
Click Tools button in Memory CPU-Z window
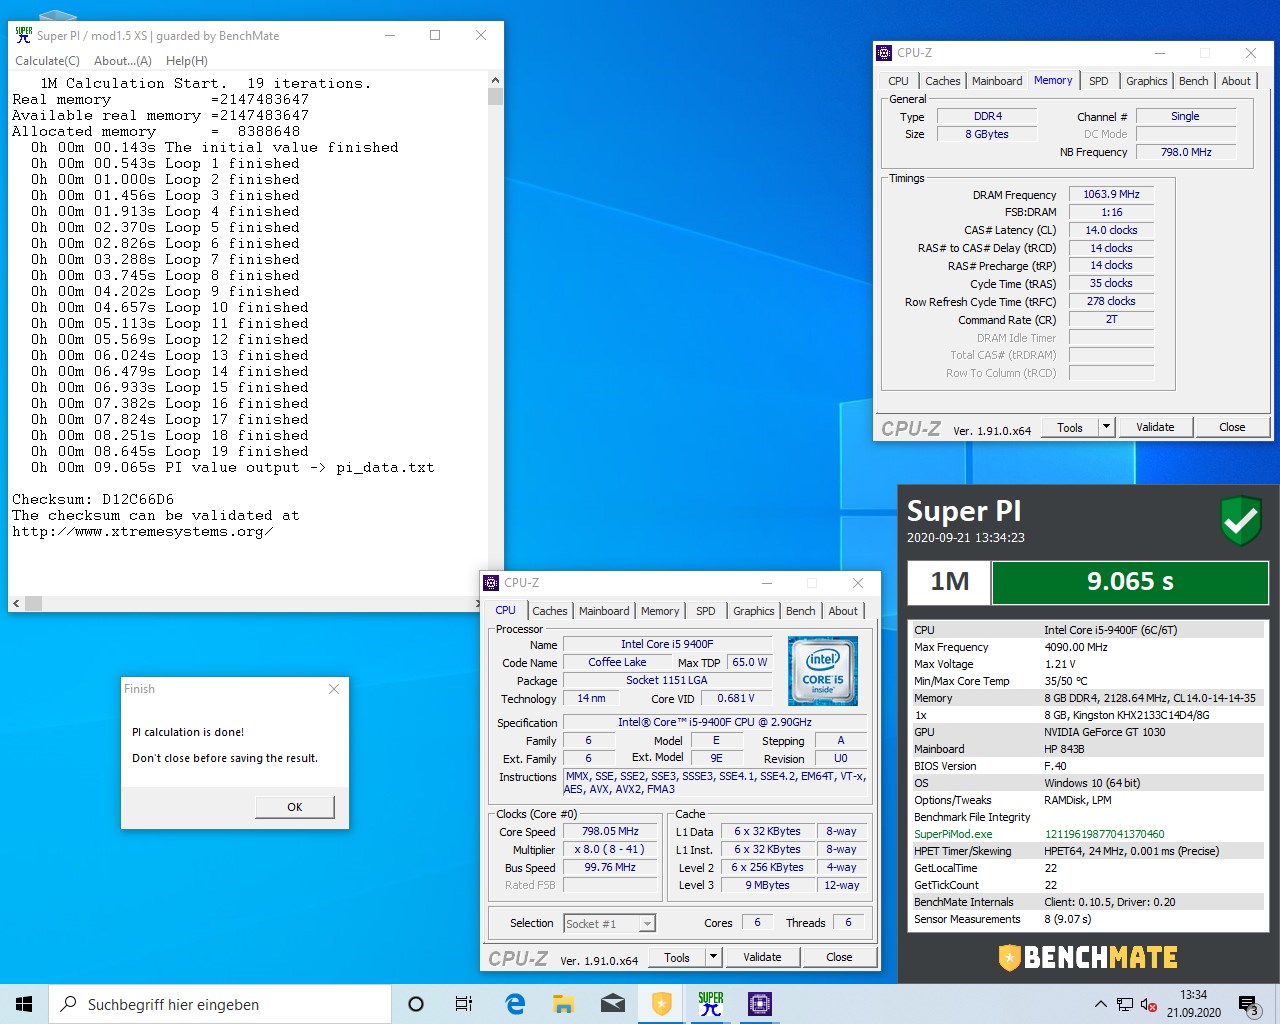pyautogui.click(x=1070, y=427)
